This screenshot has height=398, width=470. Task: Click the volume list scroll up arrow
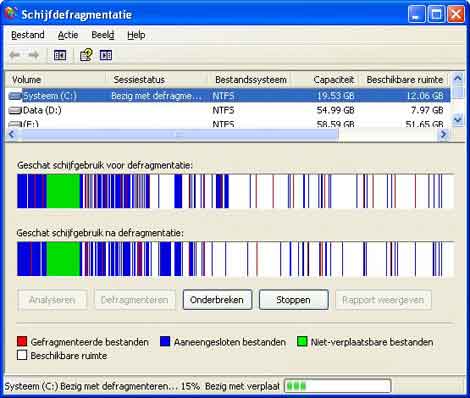pos(458,79)
